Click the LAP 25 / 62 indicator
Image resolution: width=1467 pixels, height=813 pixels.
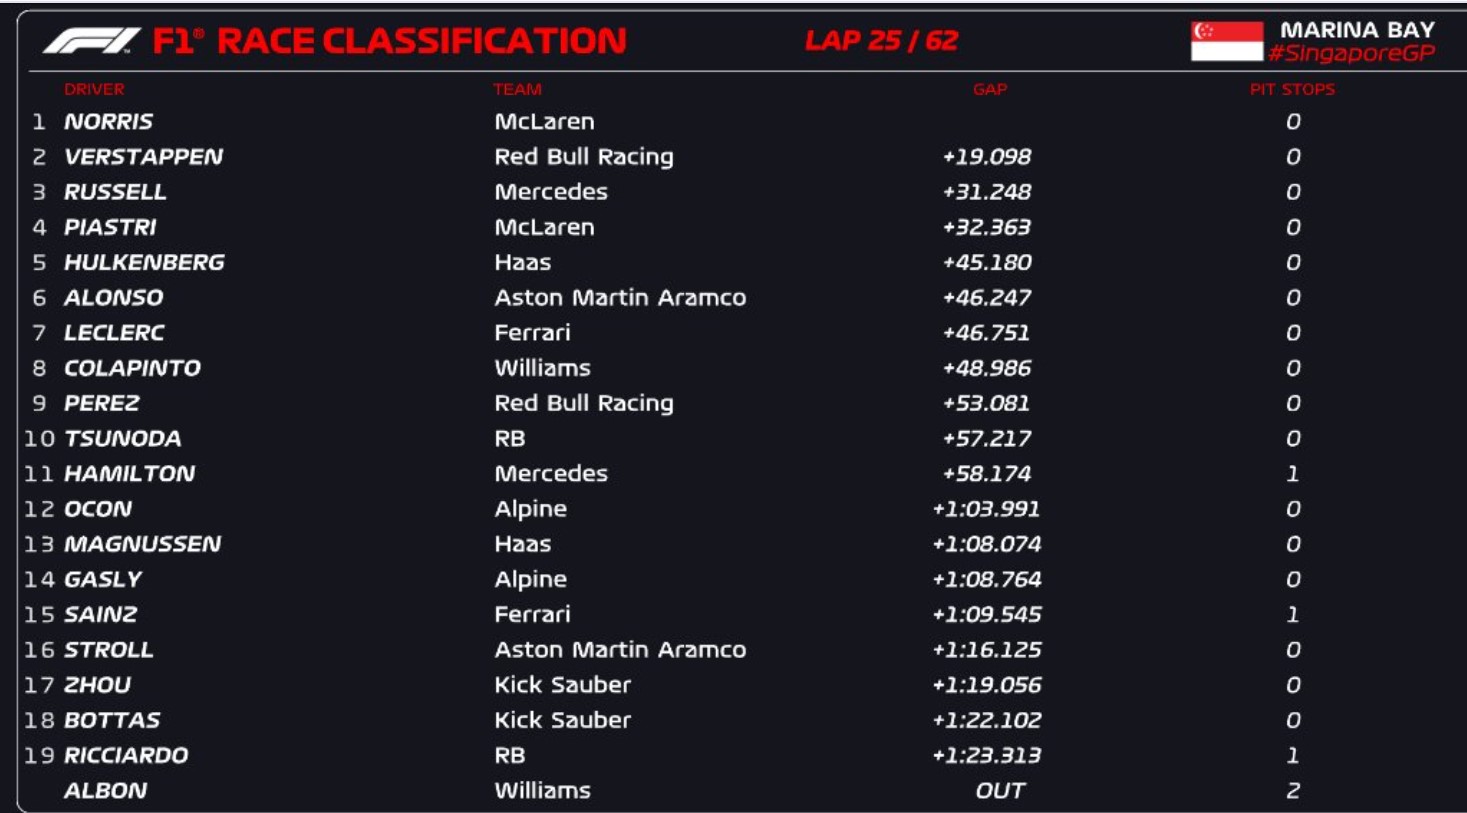pos(881,41)
